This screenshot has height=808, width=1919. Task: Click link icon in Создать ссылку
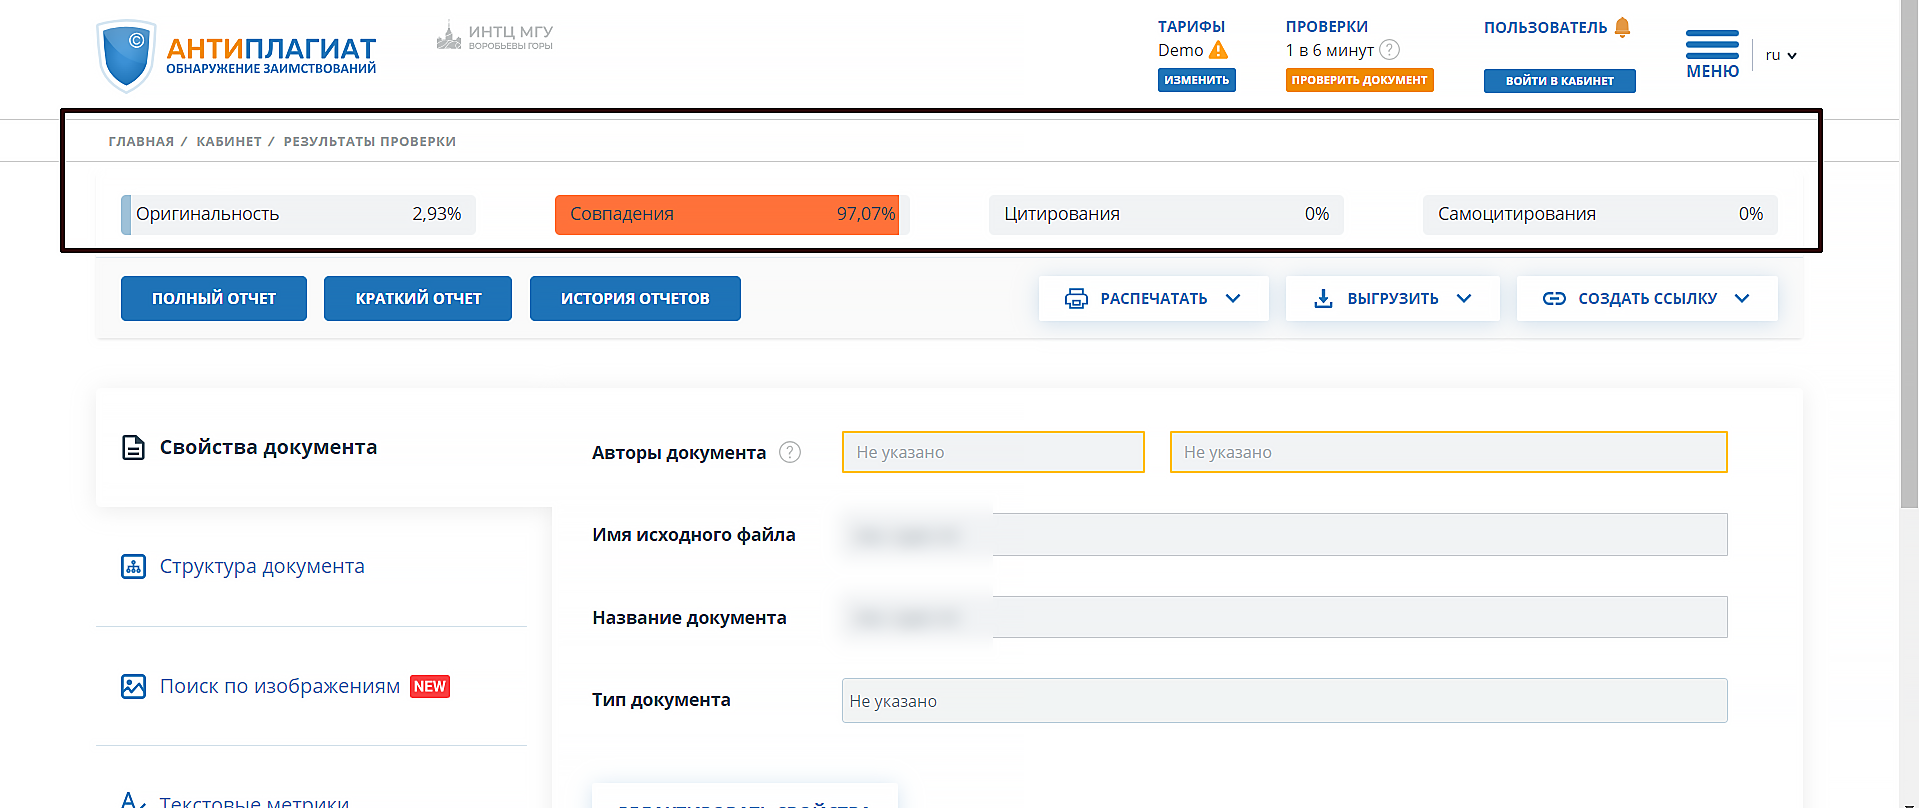pos(1554,298)
